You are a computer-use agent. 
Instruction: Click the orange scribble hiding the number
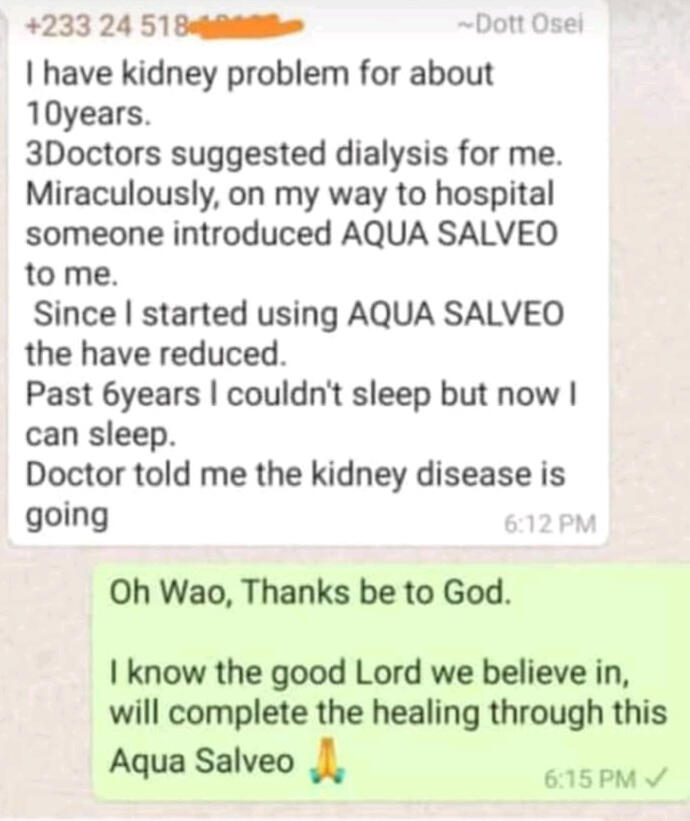(243, 25)
